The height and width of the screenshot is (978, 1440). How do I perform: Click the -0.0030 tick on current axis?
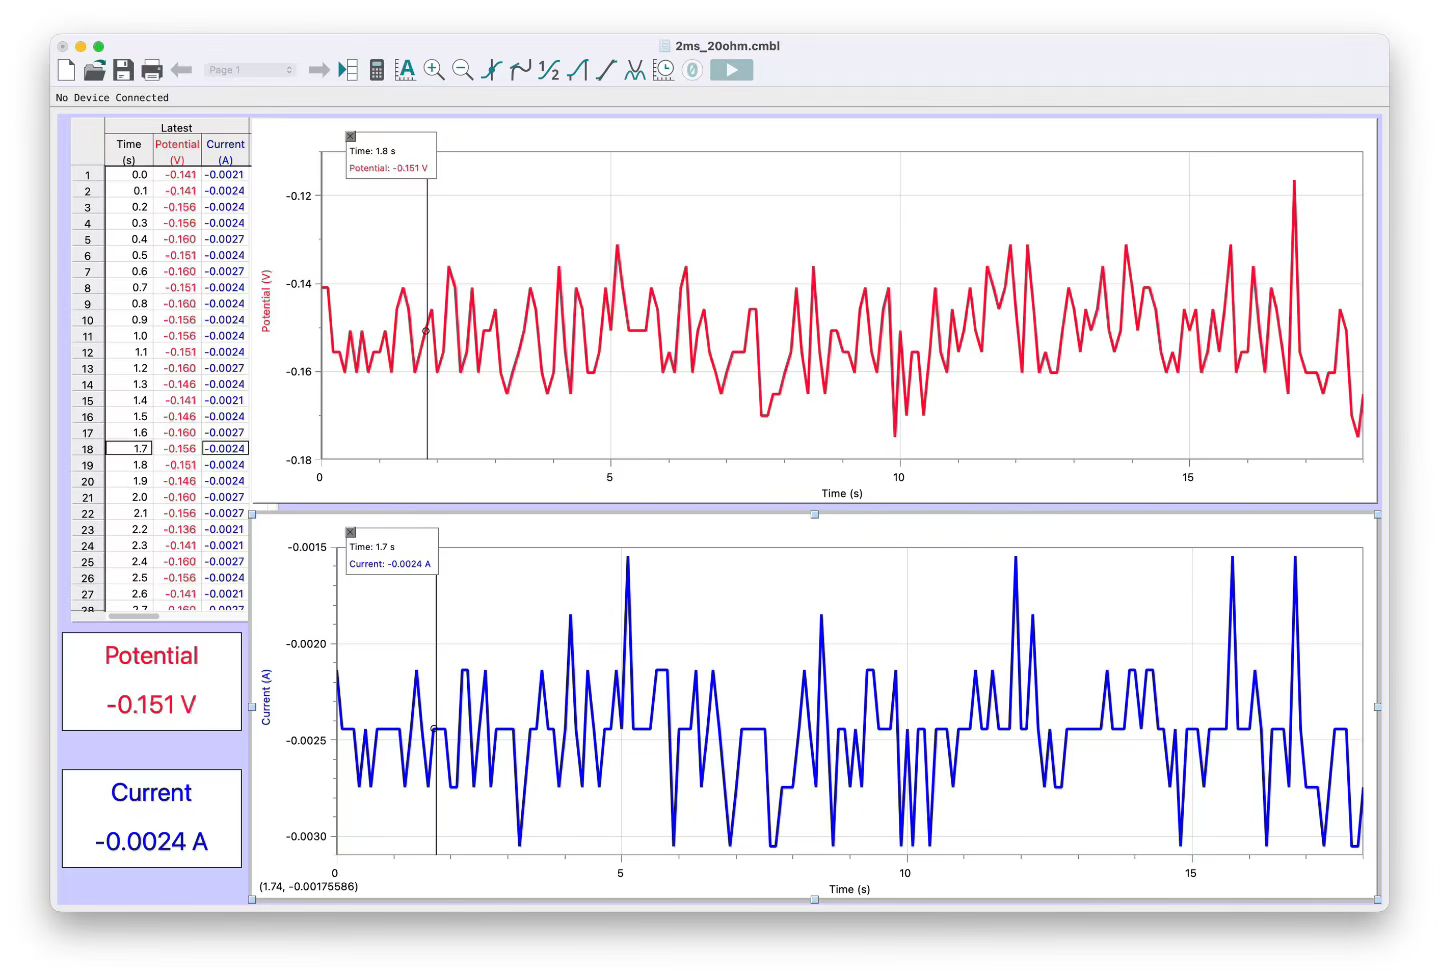[x=307, y=837]
